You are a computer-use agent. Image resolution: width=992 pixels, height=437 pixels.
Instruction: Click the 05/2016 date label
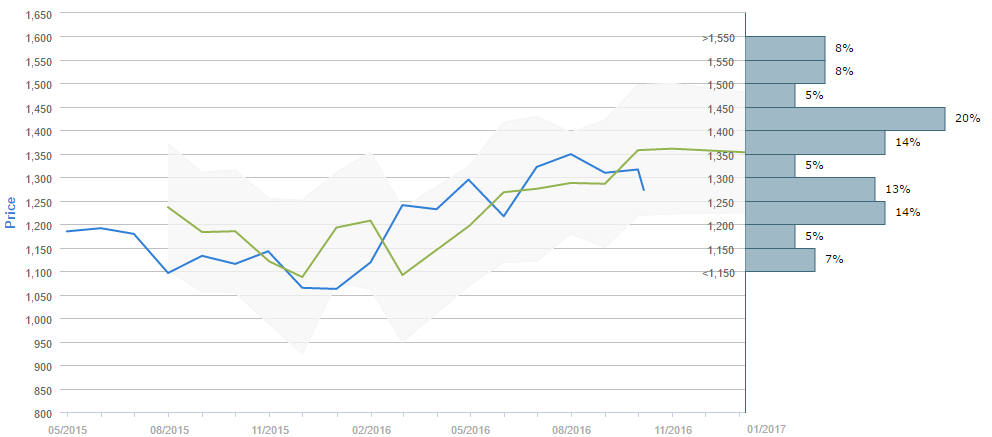(x=471, y=429)
